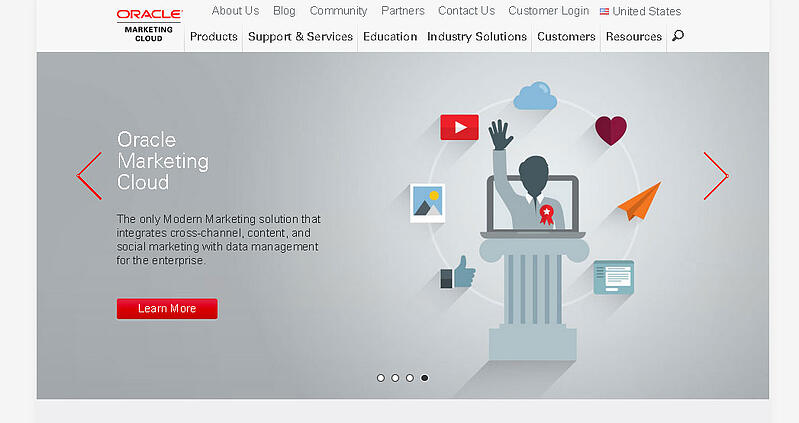The width and height of the screenshot is (799, 423).
Task: Click the red award ribbon badge
Action: pyautogui.click(x=546, y=214)
